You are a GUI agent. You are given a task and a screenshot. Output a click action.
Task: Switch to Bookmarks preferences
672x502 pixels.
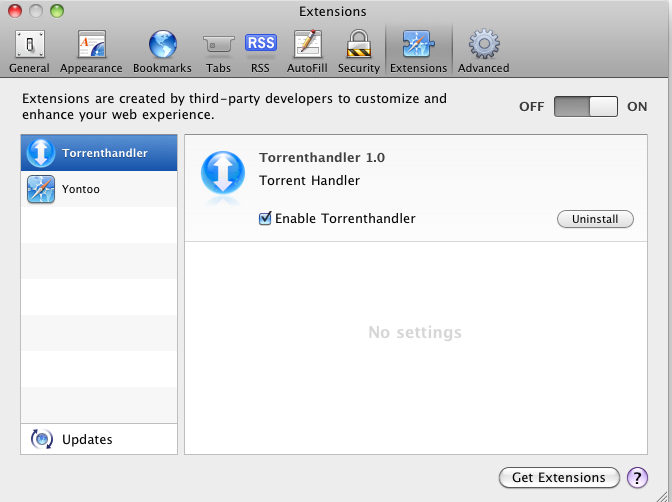(162, 51)
